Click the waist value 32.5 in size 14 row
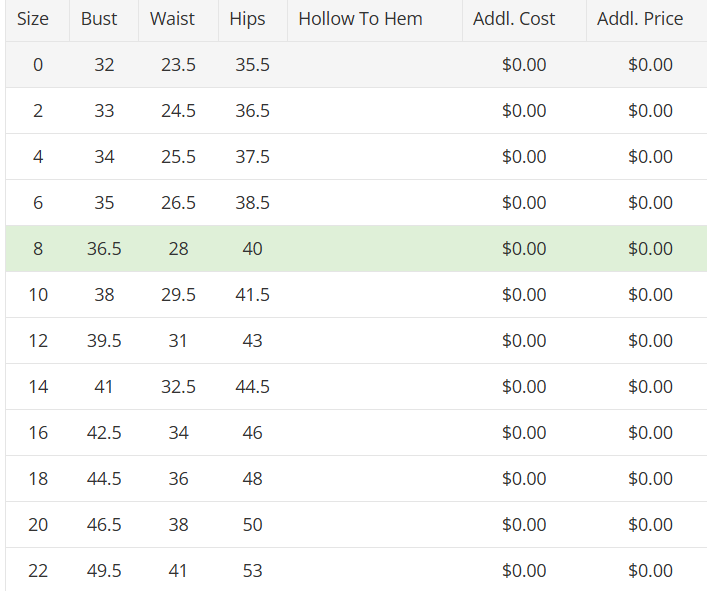 coord(178,387)
